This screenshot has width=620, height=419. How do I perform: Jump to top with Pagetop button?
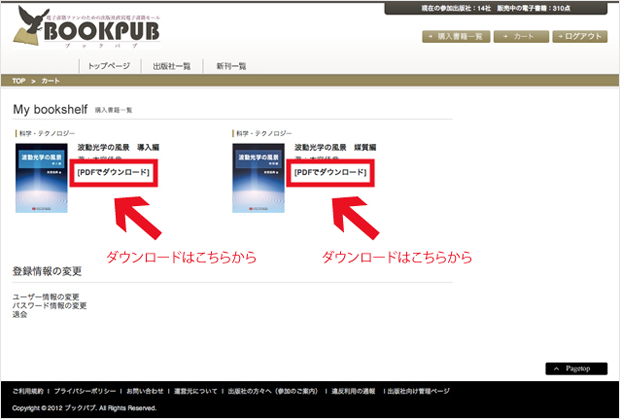point(576,368)
